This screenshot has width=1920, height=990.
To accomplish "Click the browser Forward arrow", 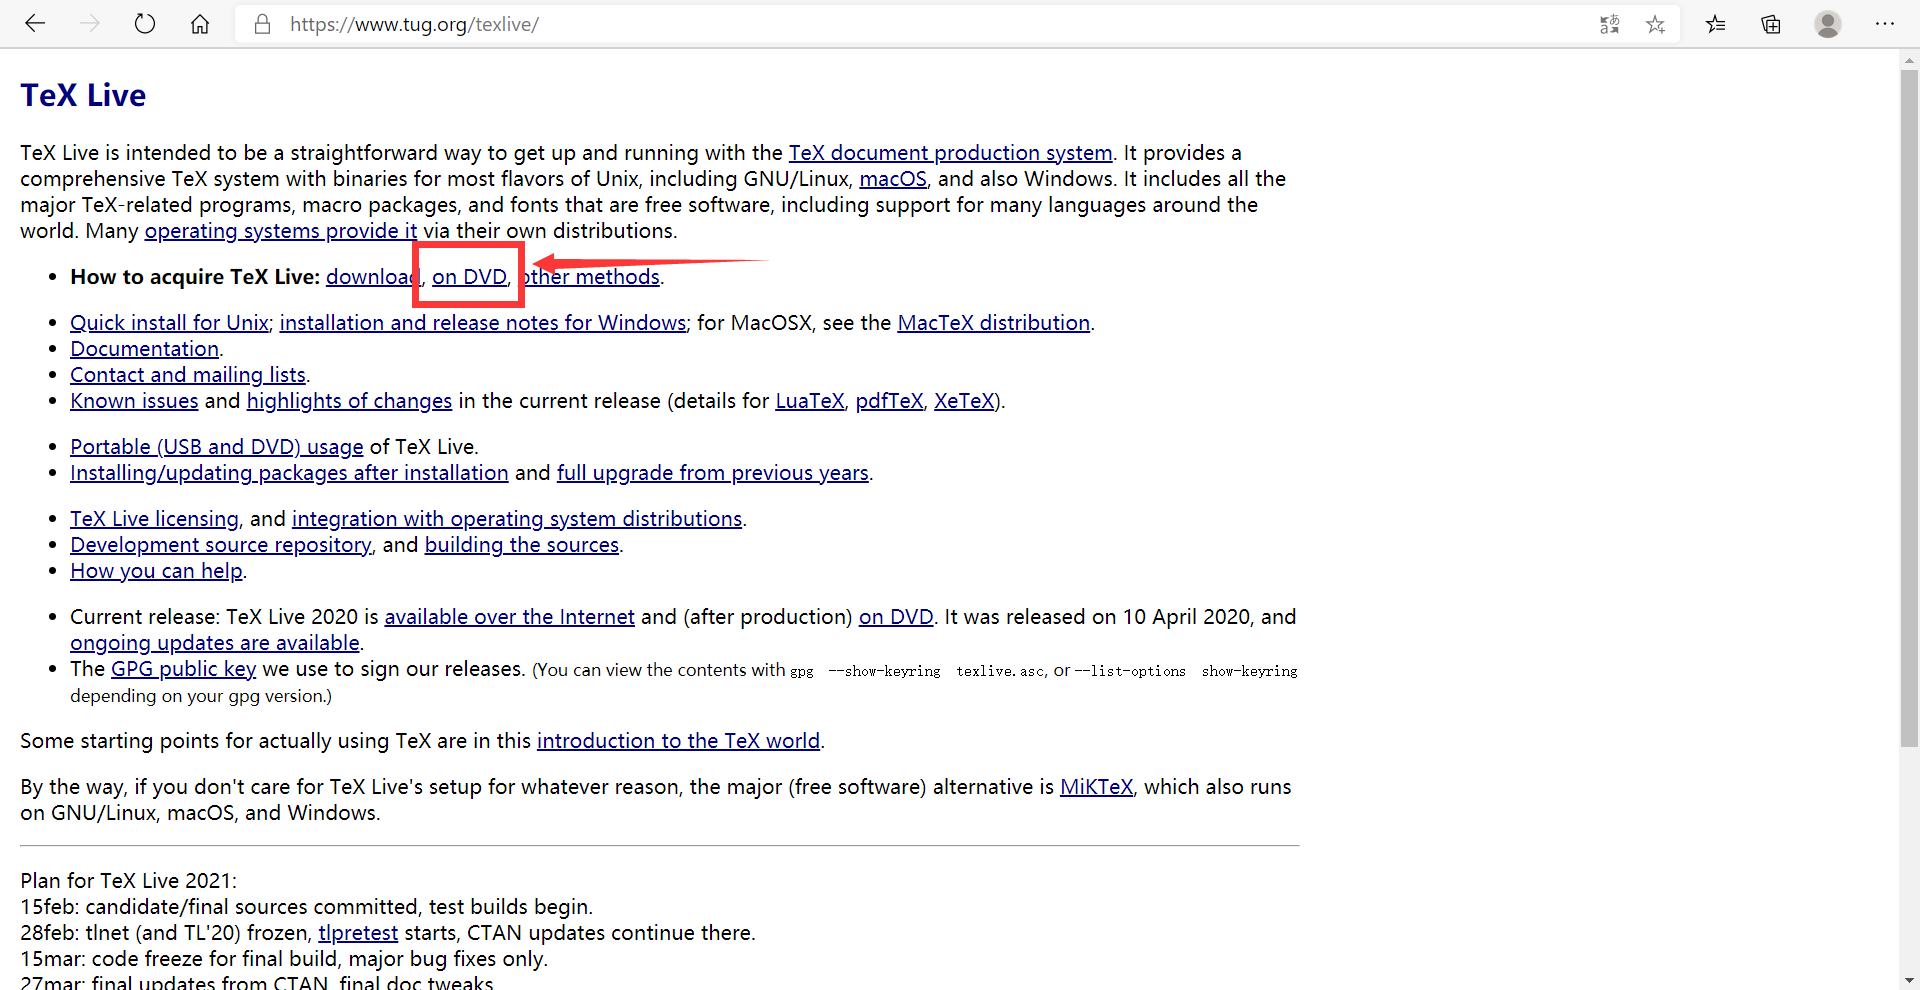I will [x=90, y=24].
